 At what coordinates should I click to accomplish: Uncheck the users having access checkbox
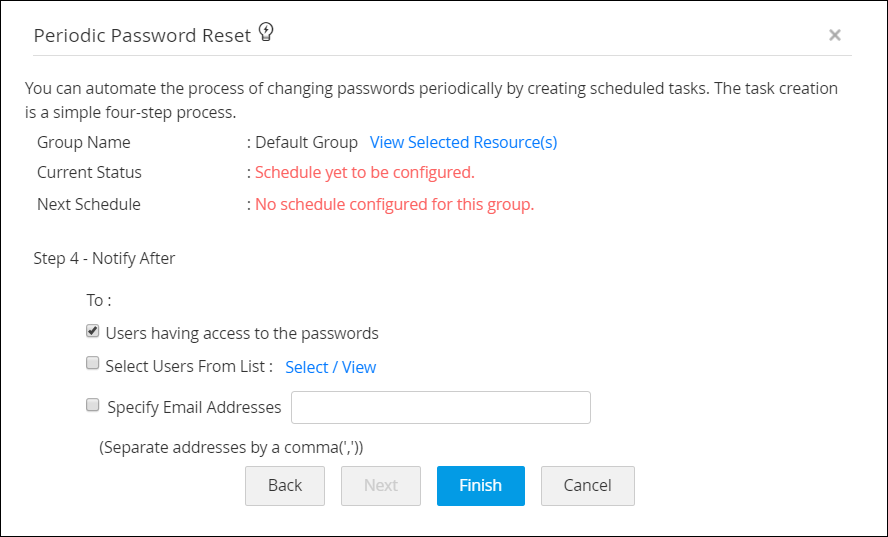(x=93, y=331)
